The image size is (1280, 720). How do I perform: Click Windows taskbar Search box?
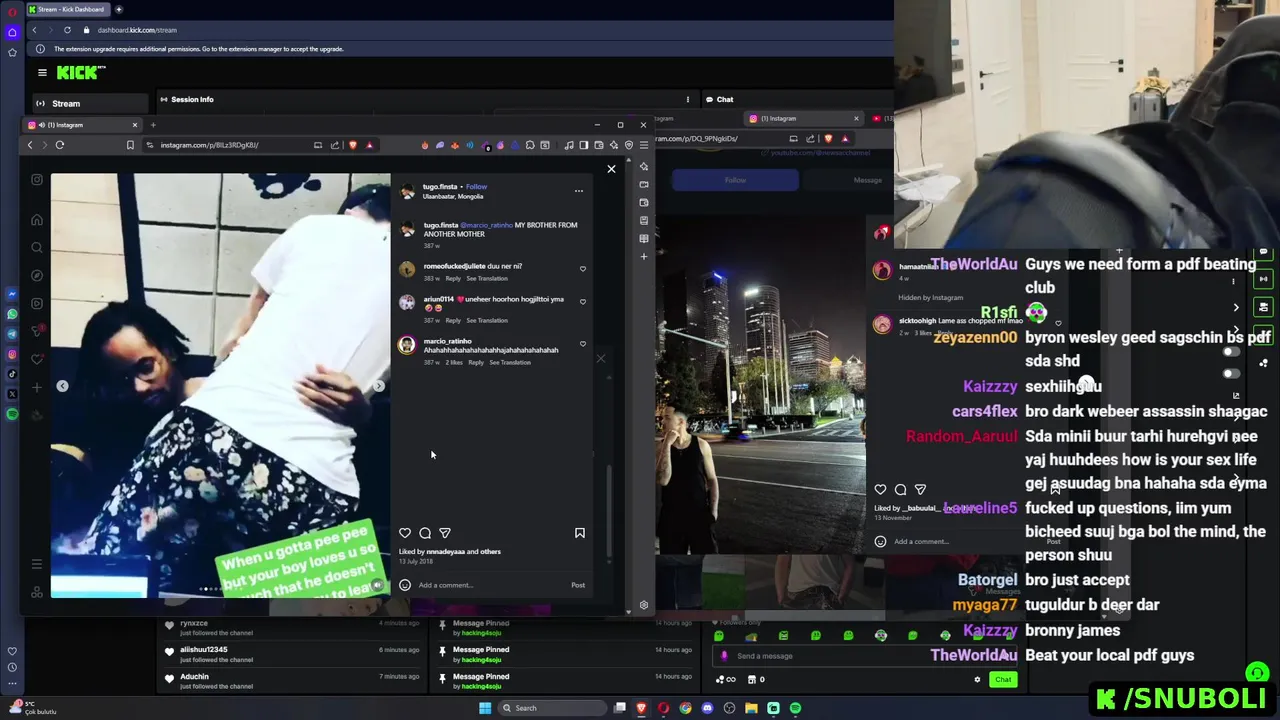[553, 708]
